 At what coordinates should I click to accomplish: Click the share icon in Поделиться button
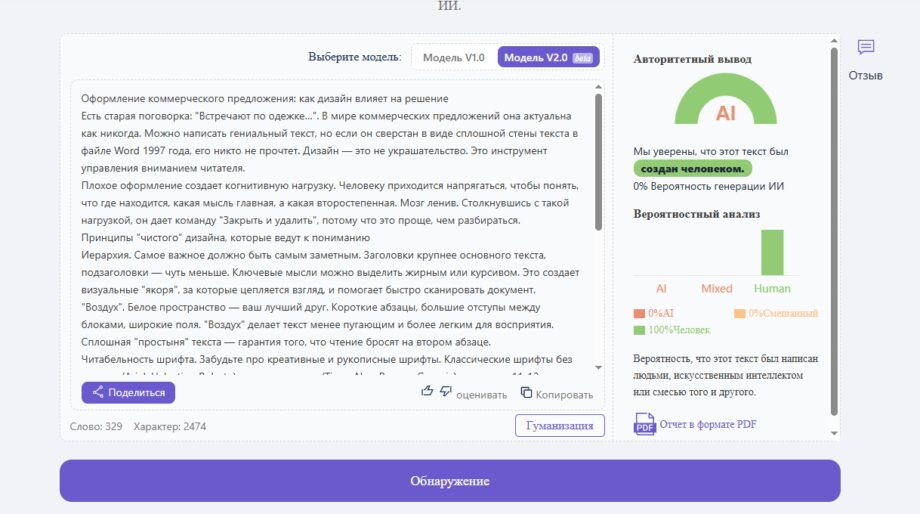(98, 393)
